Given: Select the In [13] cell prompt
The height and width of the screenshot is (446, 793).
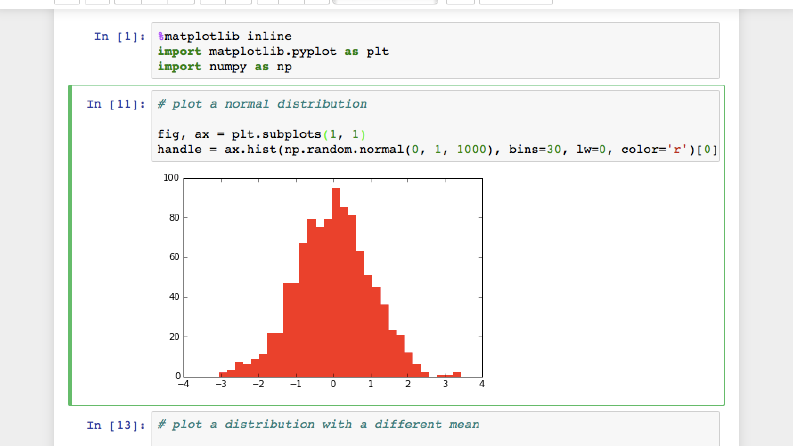Looking at the screenshot, I should pyautogui.click(x=116, y=425).
